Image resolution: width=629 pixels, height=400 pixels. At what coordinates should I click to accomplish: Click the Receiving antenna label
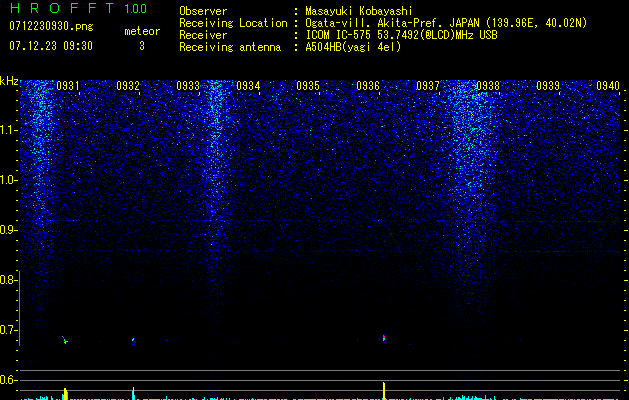[x=230, y=47]
